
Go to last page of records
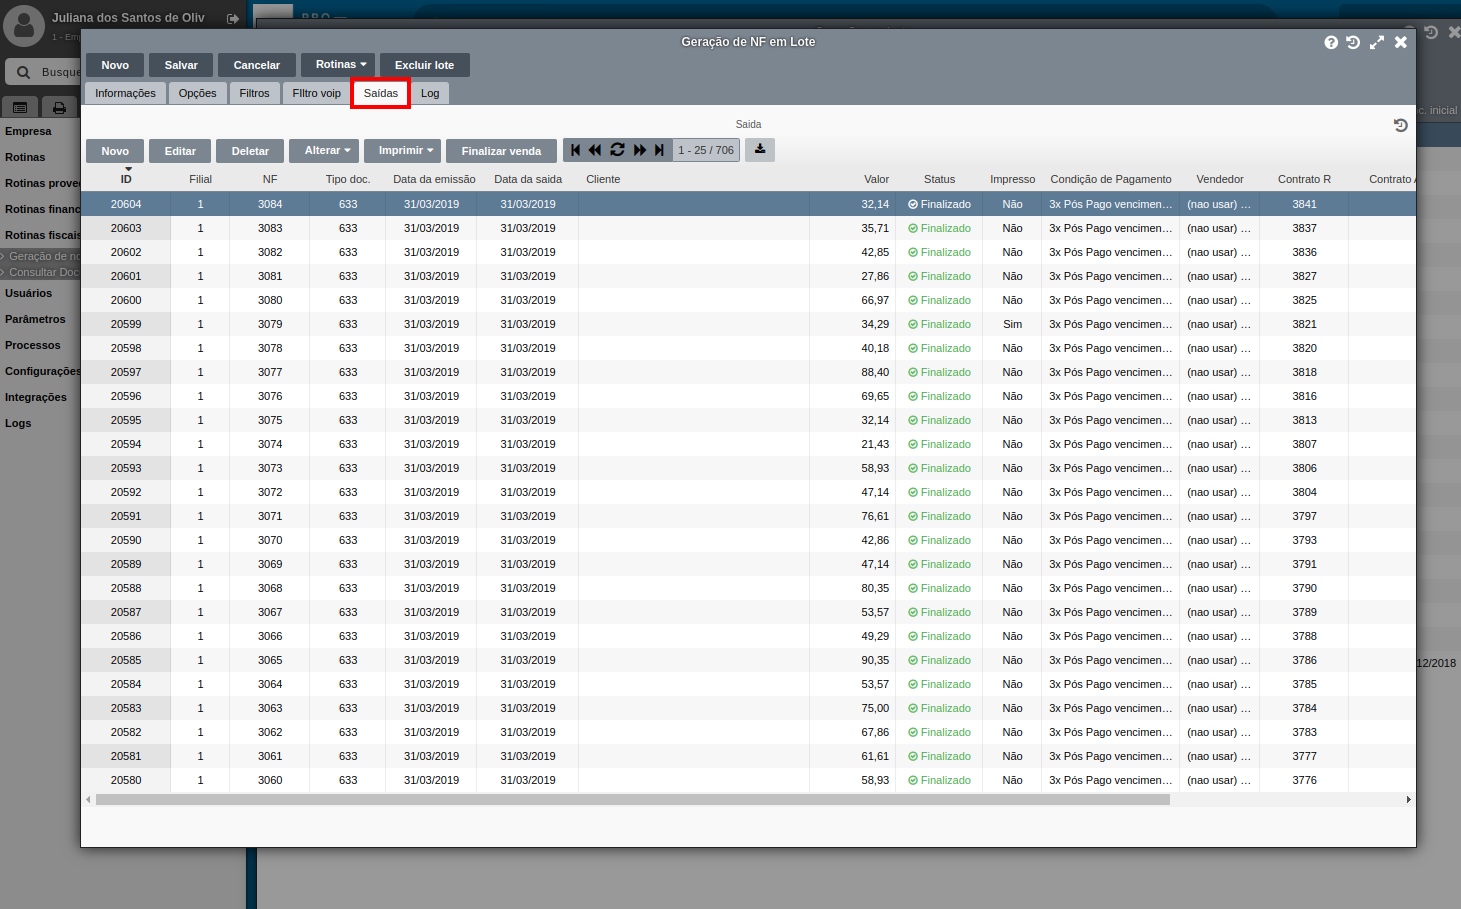pyautogui.click(x=659, y=150)
